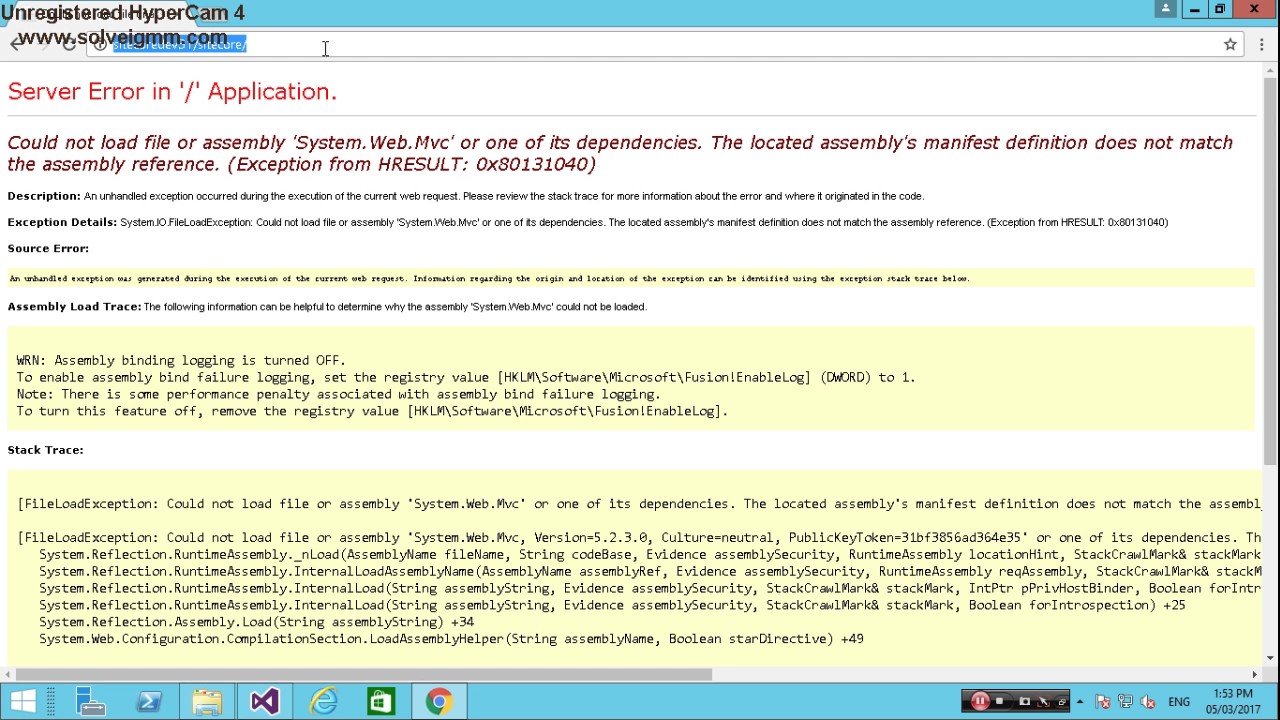The image size is (1280, 720).
Task: Open the taskbar clock showing 1:53 PM
Action: pyautogui.click(x=1232, y=701)
